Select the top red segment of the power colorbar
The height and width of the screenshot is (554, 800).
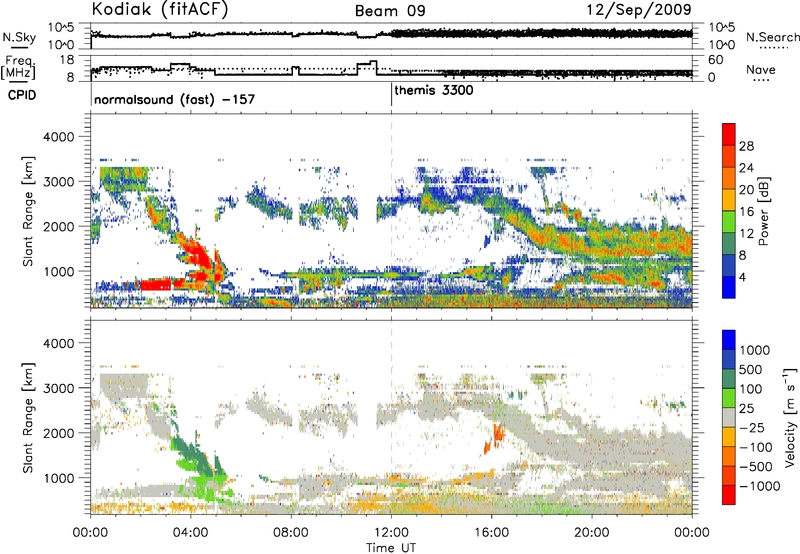coord(729,135)
